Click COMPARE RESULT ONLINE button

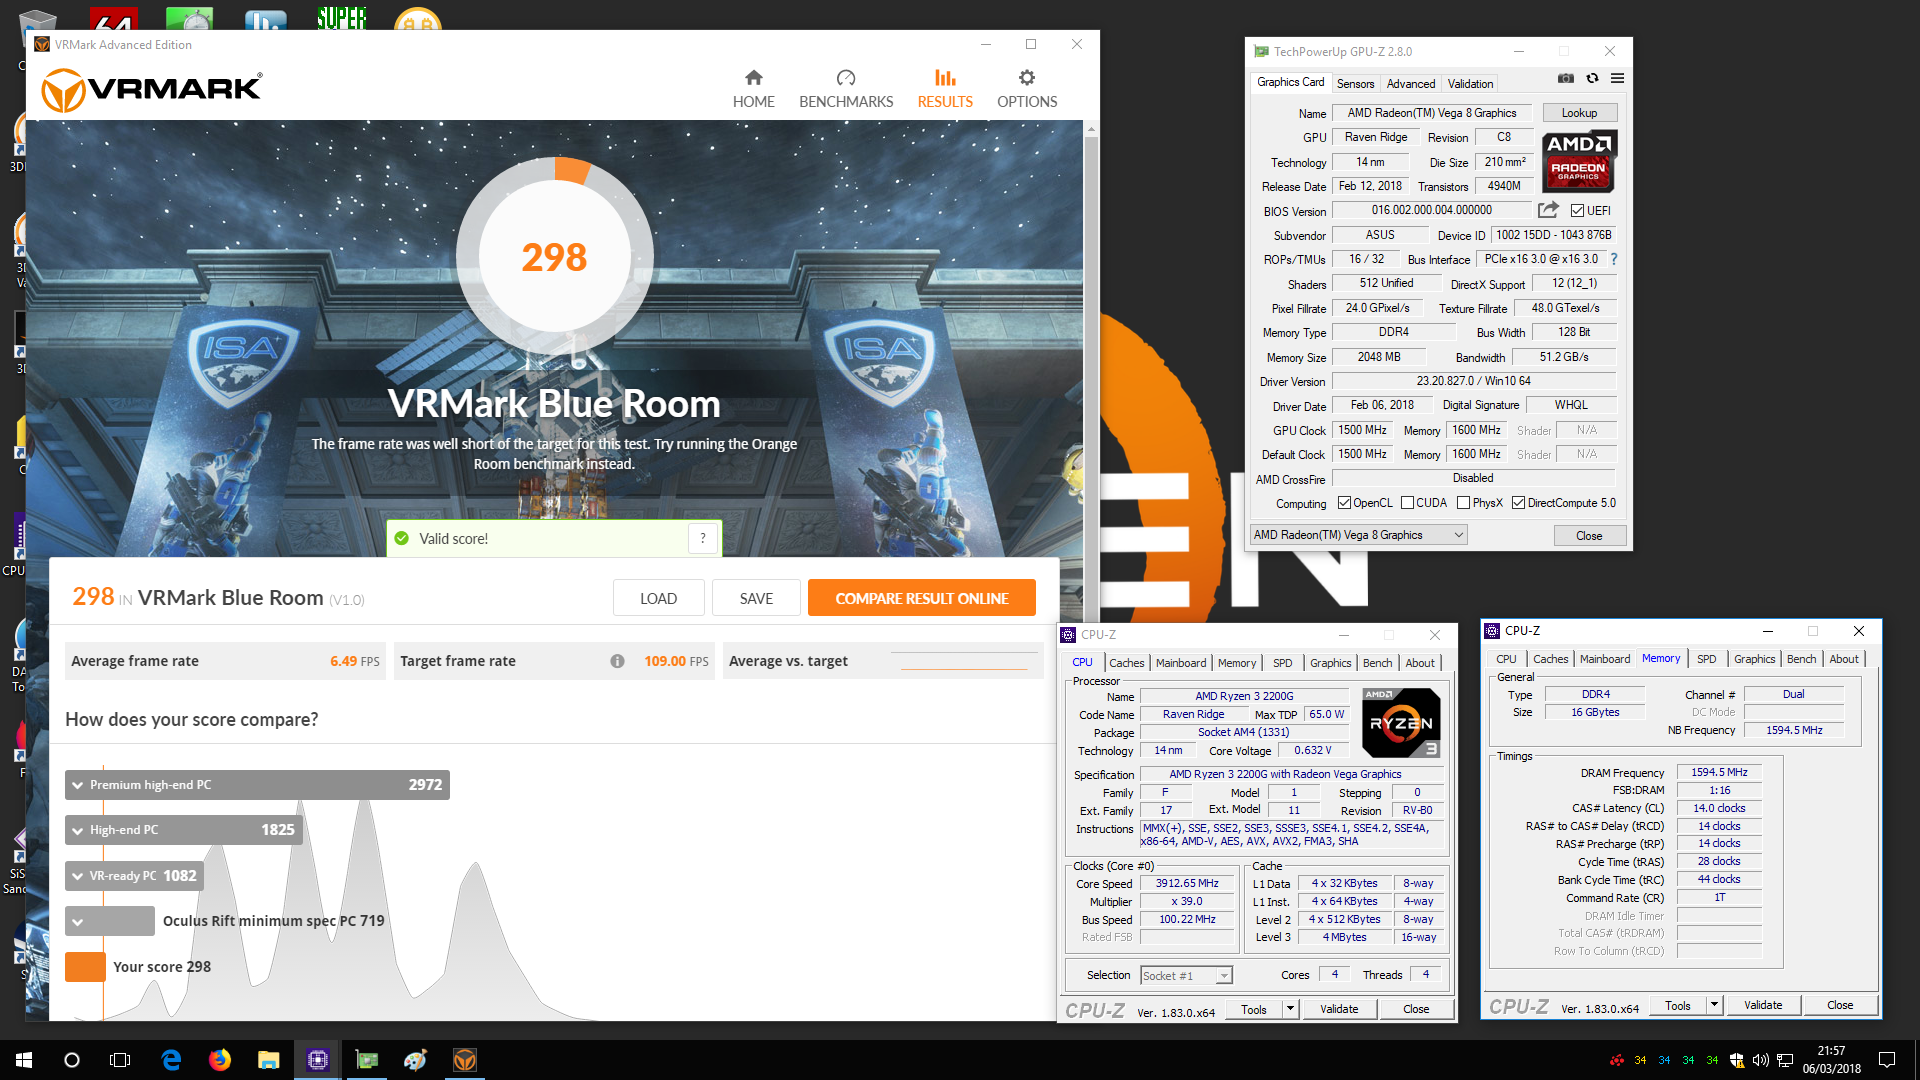[921, 598]
